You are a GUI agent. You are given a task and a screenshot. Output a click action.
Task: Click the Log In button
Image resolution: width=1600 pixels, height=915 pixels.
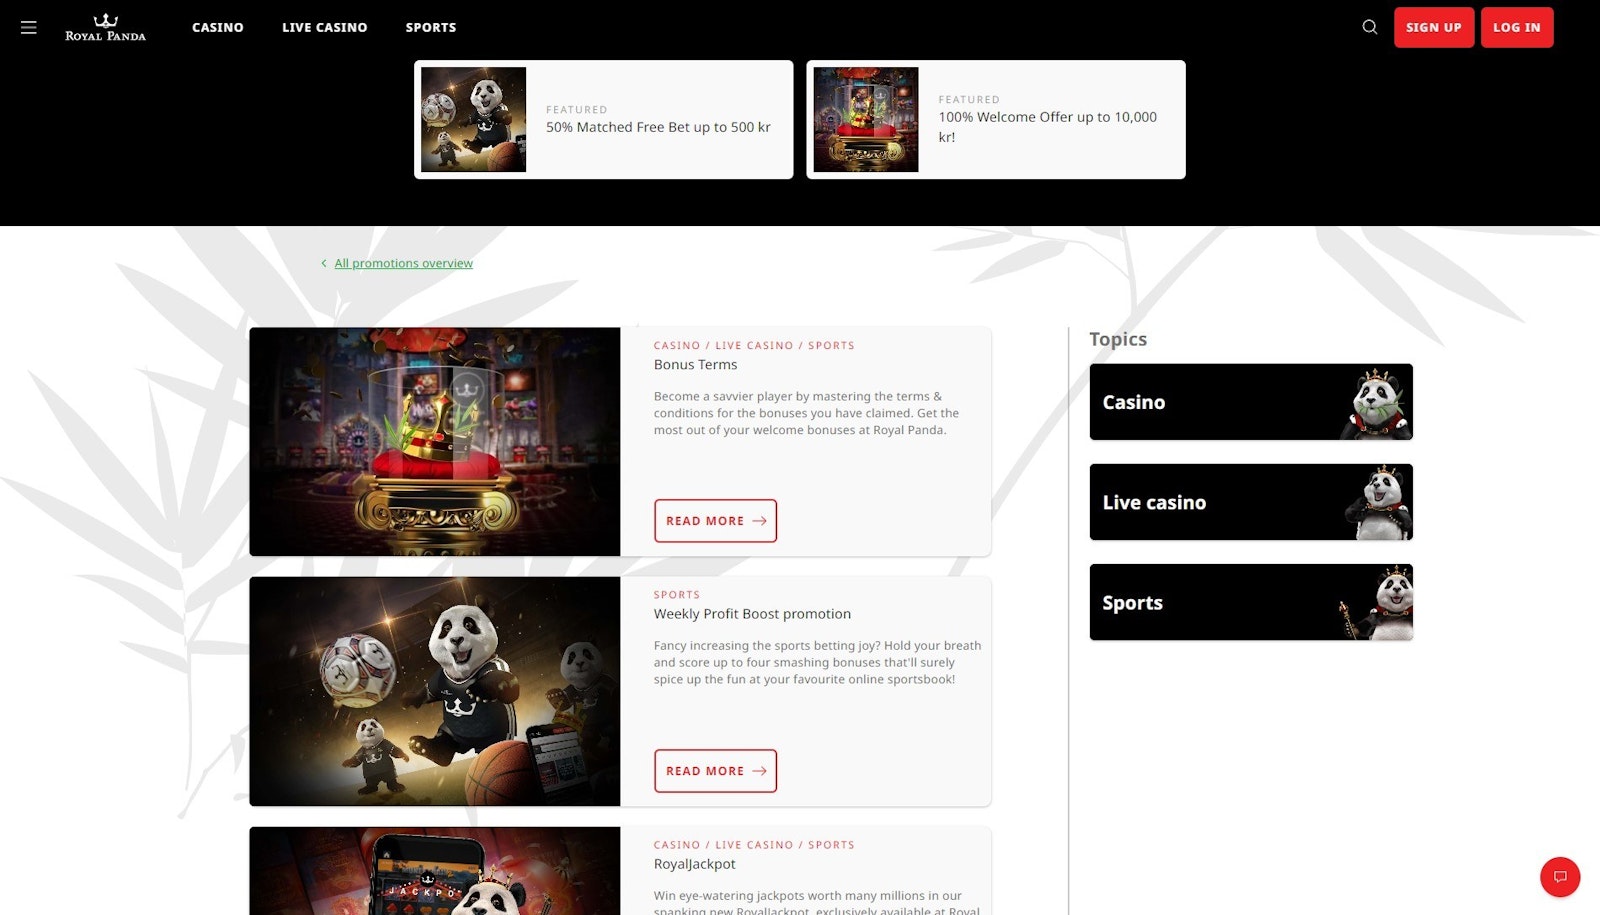[x=1517, y=27]
